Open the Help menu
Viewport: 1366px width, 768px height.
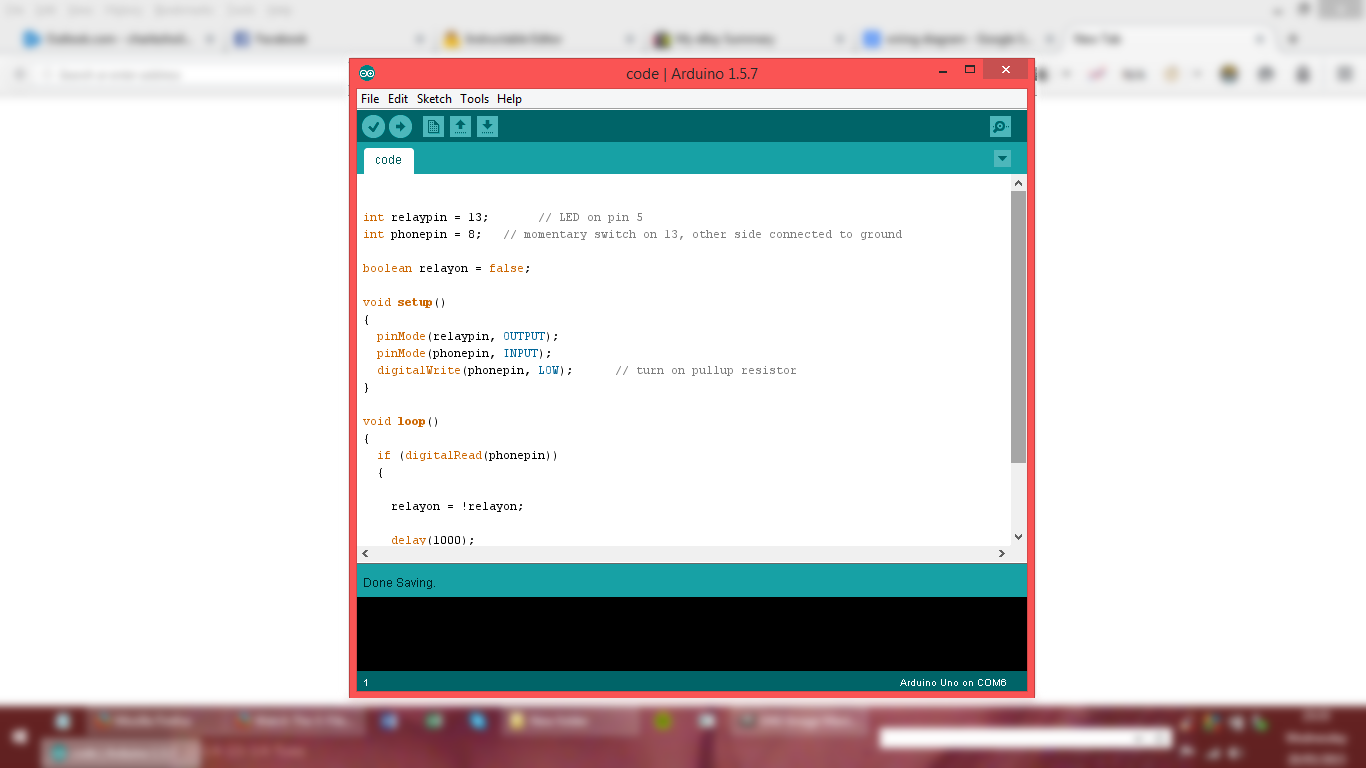coord(510,99)
